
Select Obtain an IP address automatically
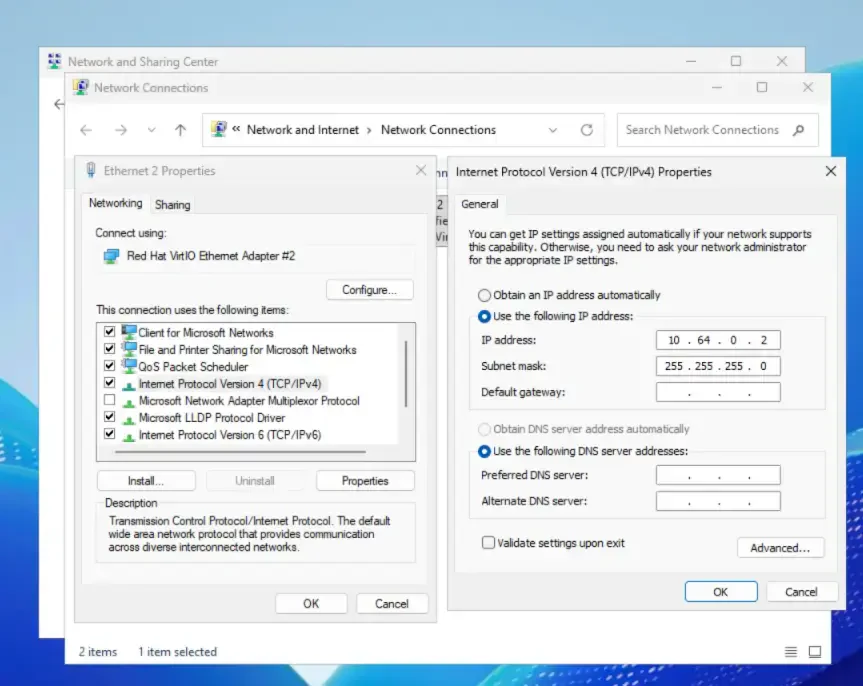pos(485,295)
